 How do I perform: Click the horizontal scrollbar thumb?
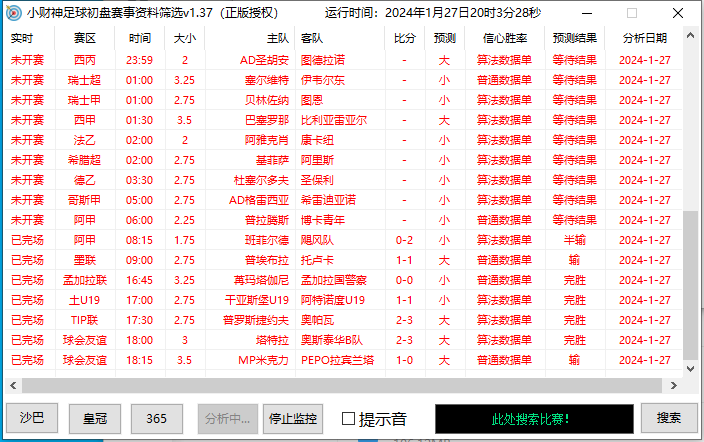point(342,385)
